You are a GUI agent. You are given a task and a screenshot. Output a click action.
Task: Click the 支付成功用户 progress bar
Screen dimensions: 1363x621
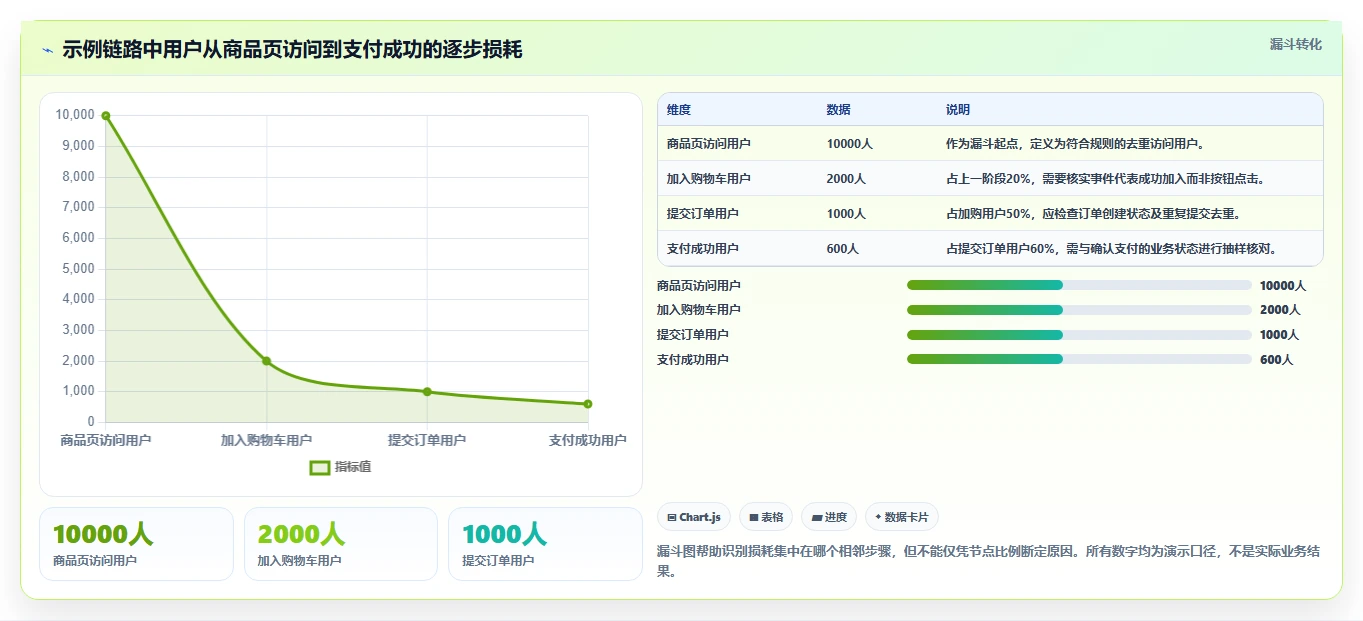pyautogui.click(x=1079, y=359)
